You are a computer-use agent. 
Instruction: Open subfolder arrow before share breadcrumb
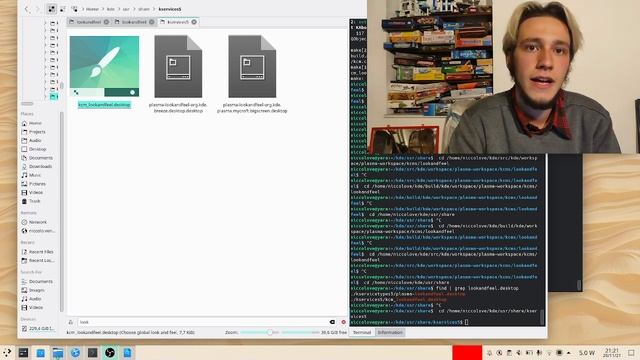[134, 9]
